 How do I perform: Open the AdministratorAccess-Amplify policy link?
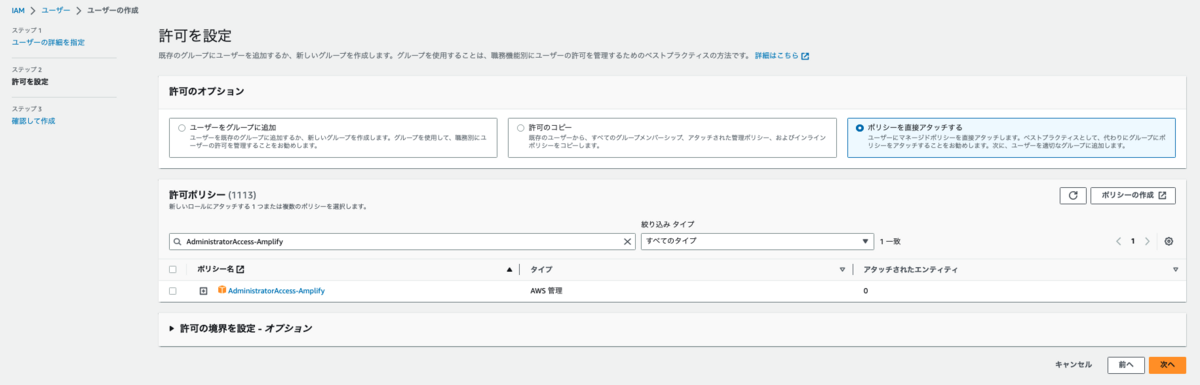(276, 291)
